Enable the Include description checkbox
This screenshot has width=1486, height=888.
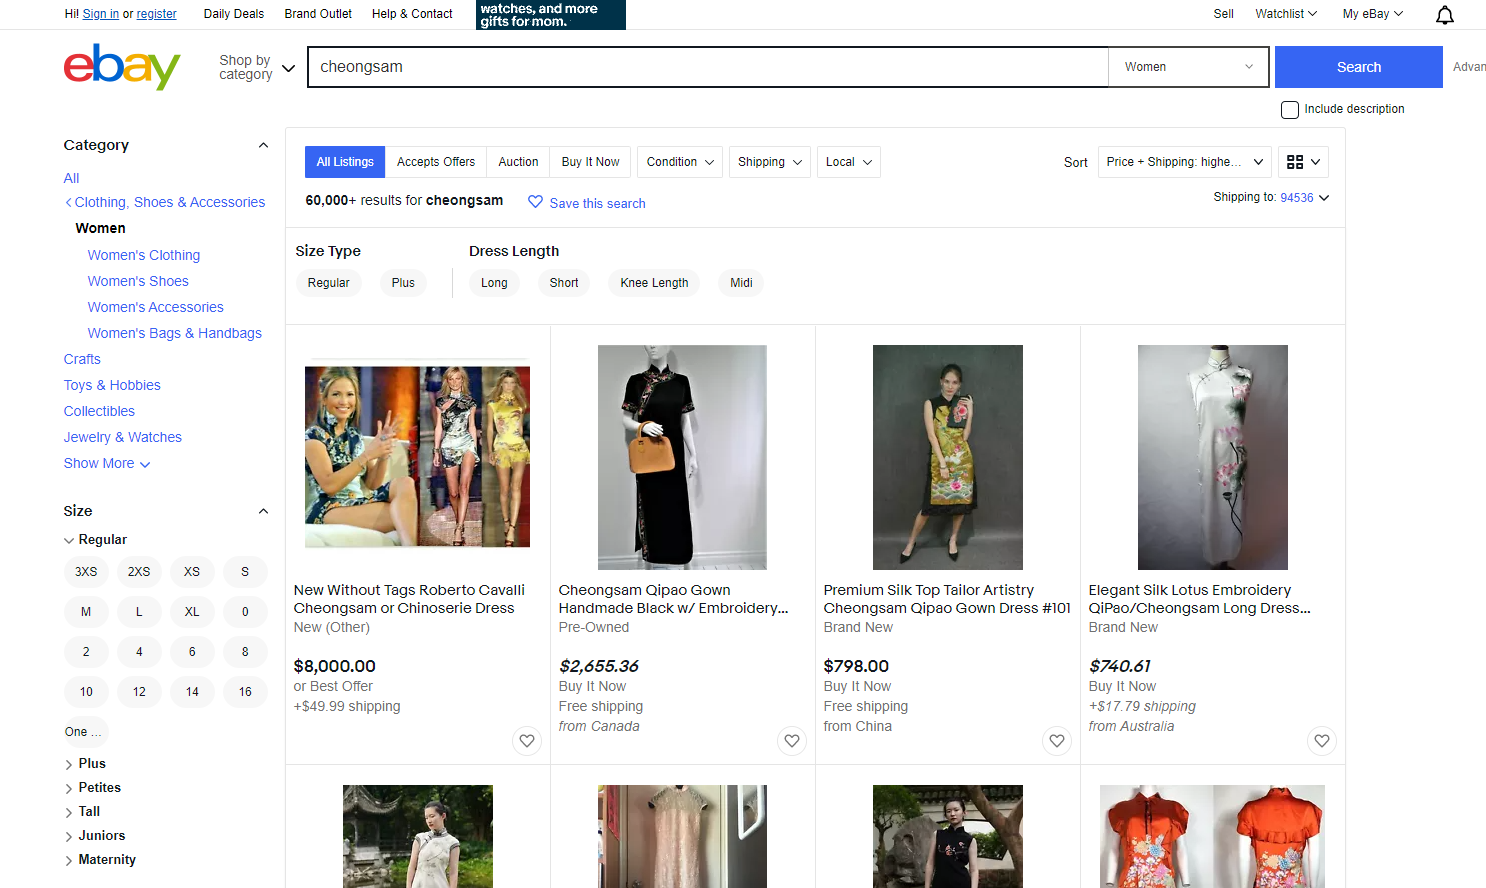pyautogui.click(x=1290, y=110)
